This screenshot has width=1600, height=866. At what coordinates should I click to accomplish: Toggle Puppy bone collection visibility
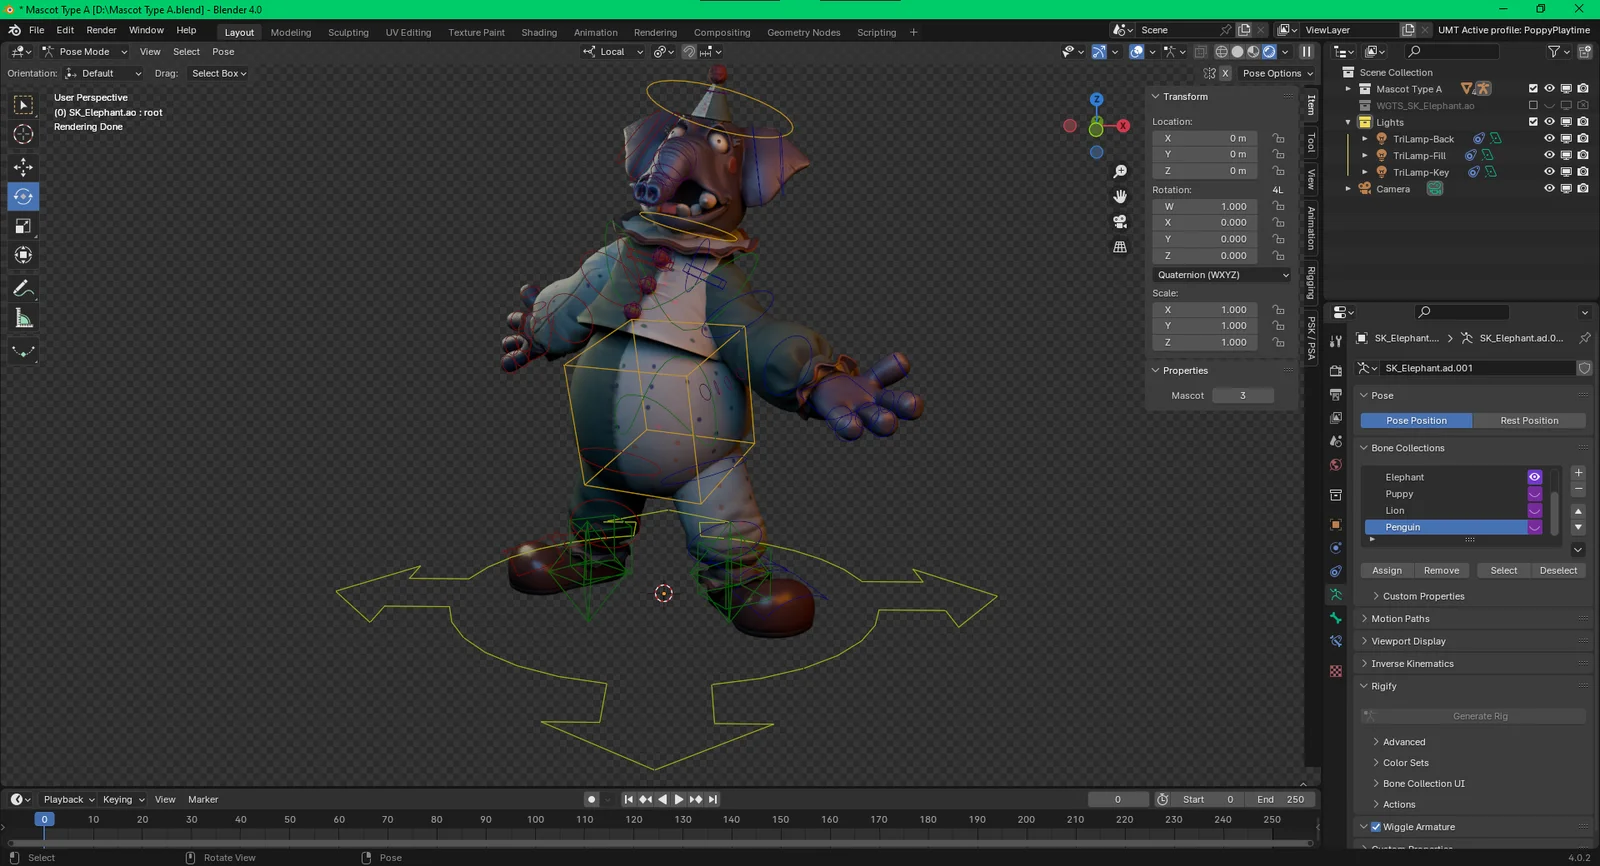(x=1534, y=494)
